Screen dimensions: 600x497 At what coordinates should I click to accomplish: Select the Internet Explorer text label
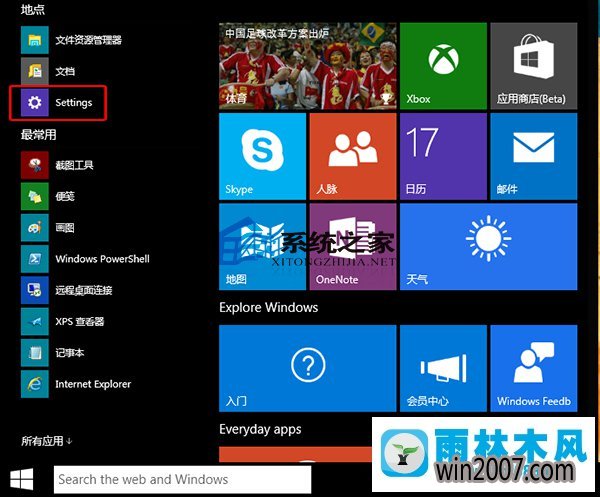[x=93, y=384]
